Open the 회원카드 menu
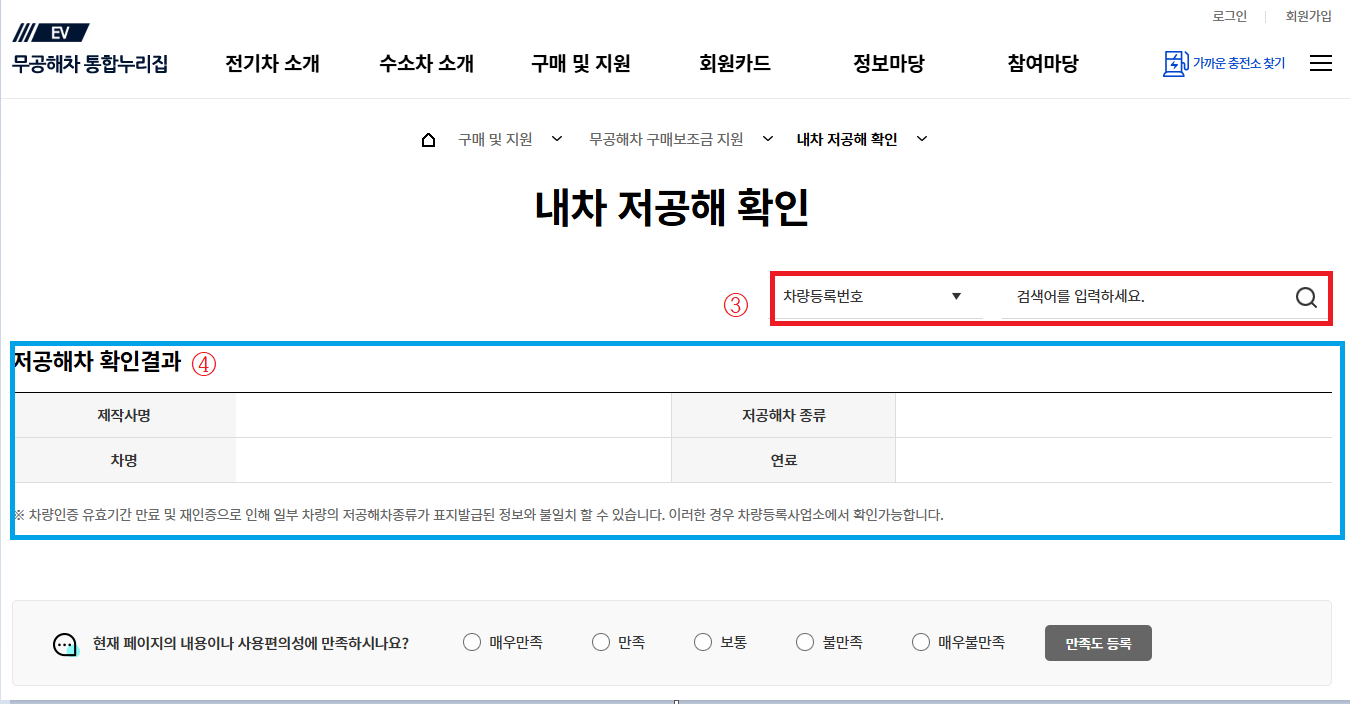The width and height of the screenshot is (1350, 704). click(x=734, y=62)
